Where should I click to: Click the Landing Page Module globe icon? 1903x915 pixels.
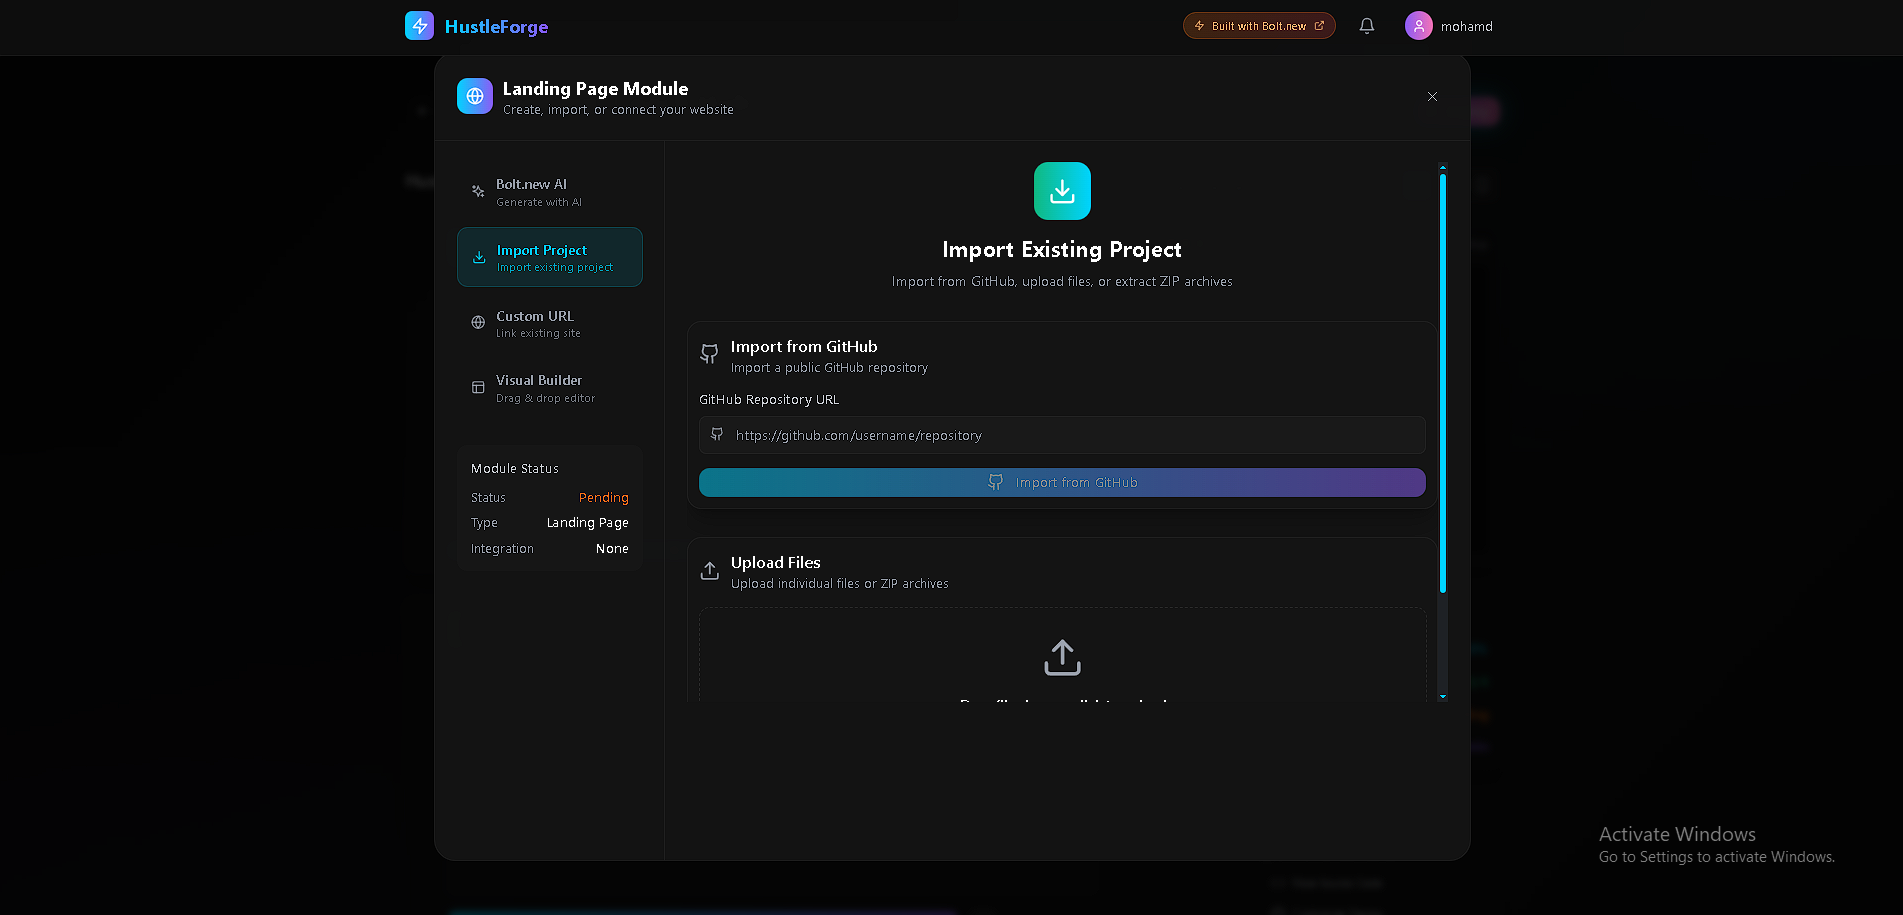[x=475, y=96]
